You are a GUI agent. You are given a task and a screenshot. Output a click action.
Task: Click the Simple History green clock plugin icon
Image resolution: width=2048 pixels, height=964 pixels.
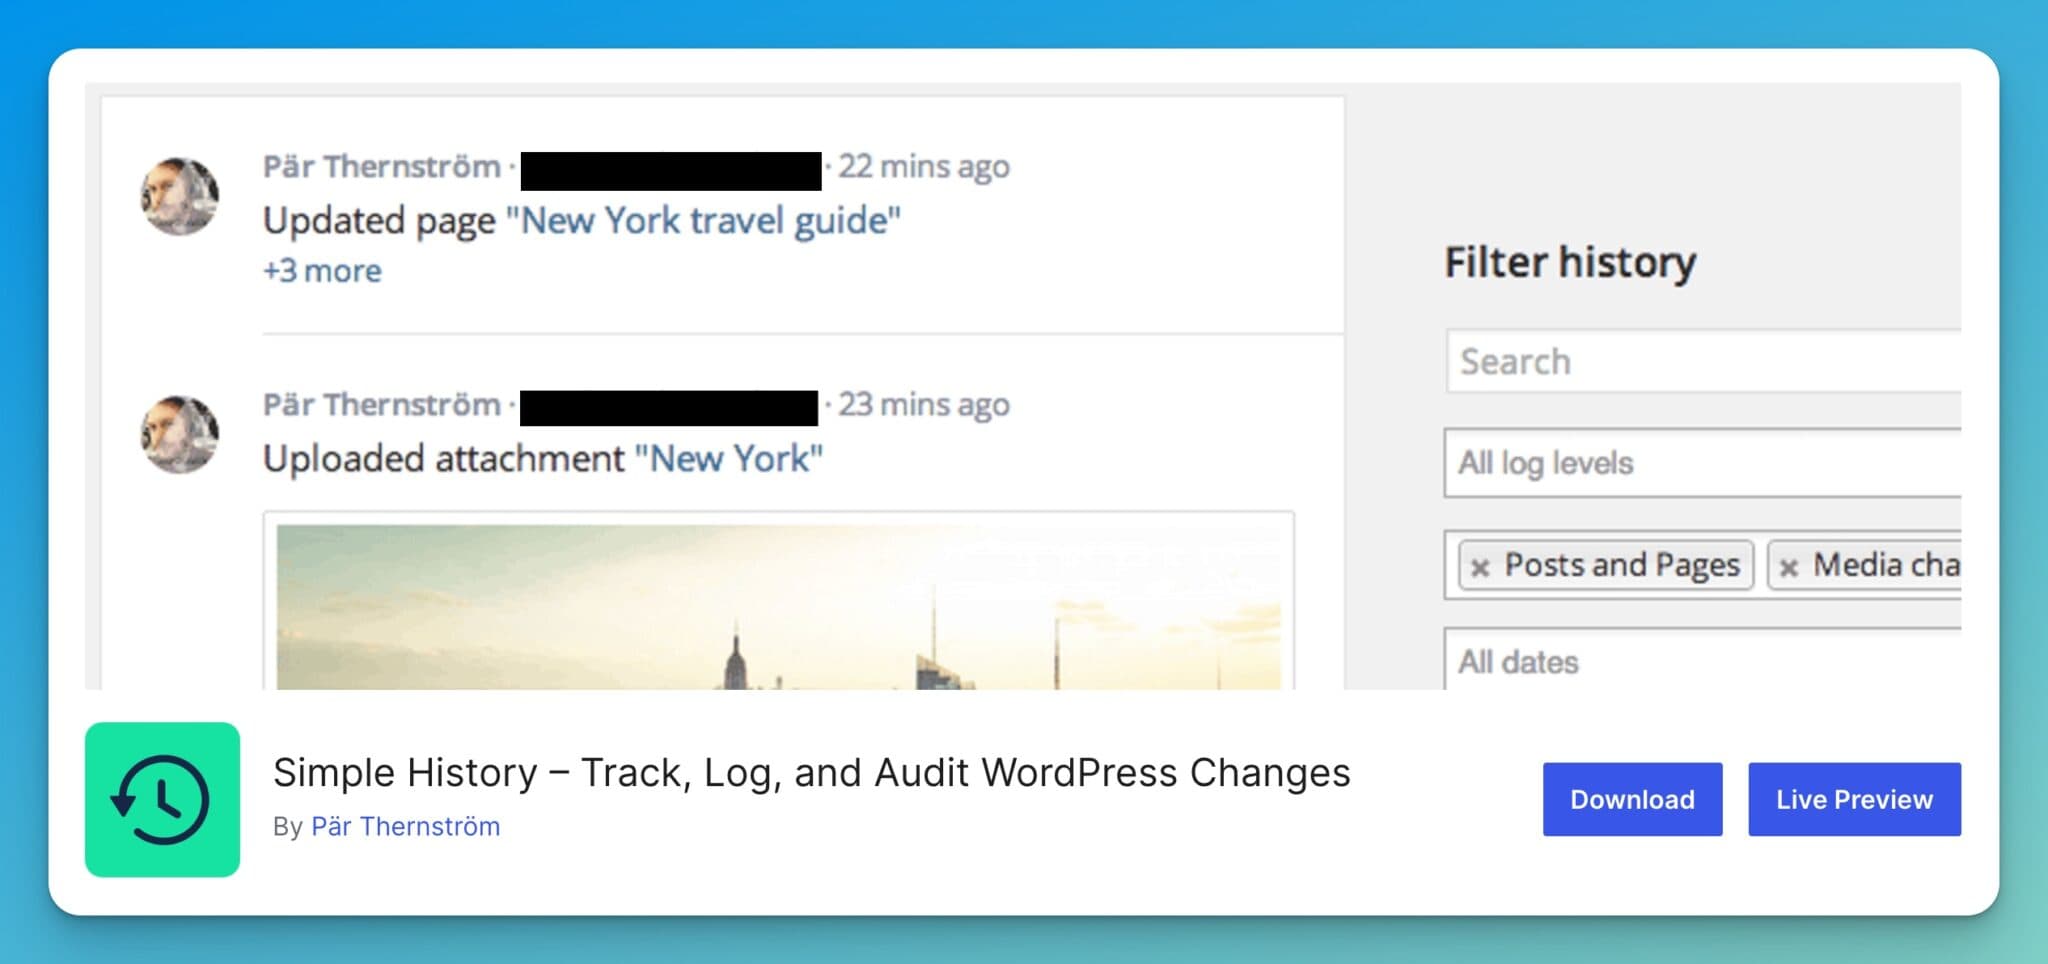(162, 798)
